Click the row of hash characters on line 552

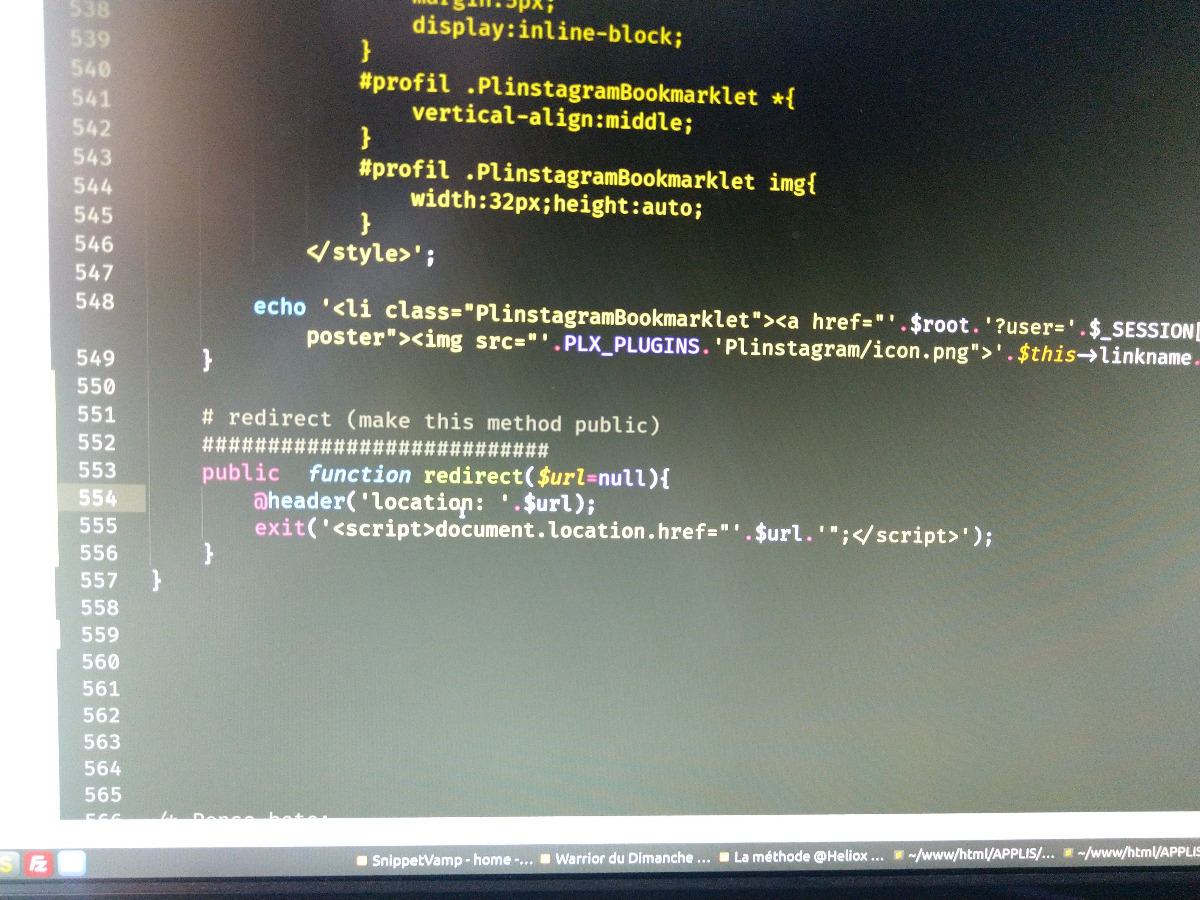375,448
